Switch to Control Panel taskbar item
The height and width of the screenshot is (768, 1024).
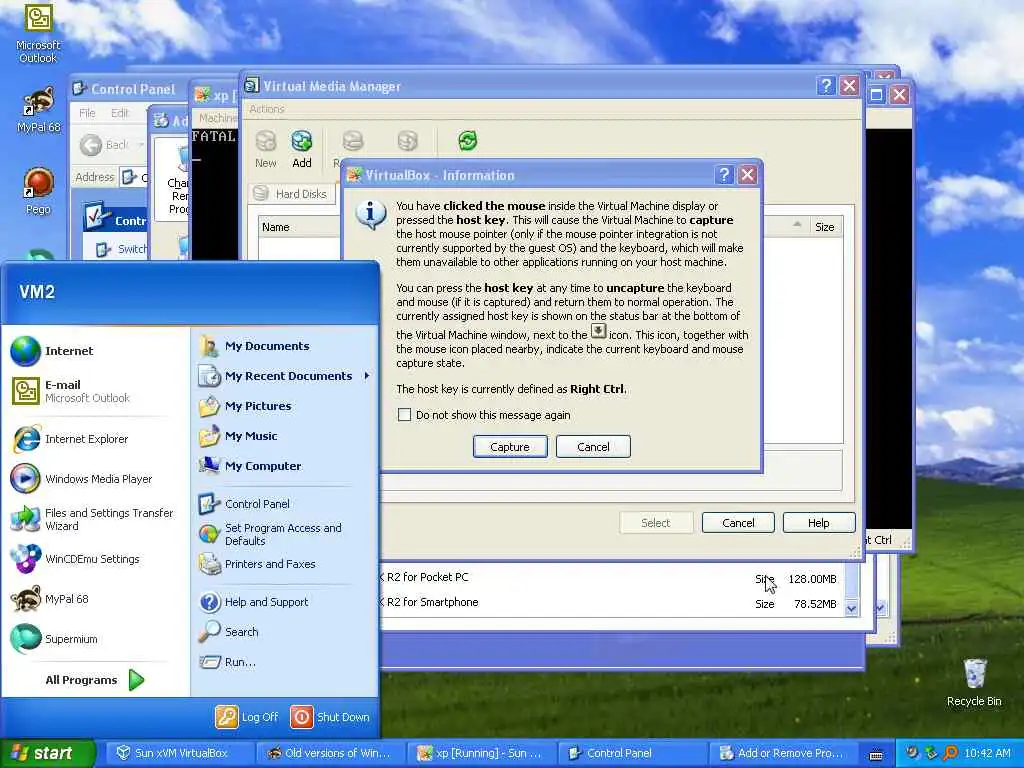coord(631,753)
